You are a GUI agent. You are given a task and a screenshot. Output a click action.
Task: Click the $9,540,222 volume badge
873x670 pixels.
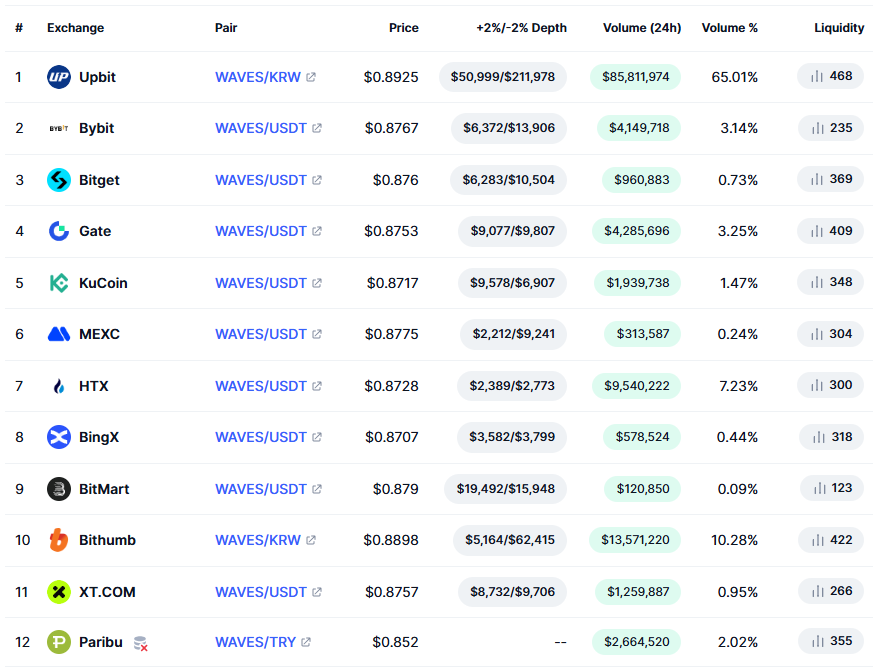[x=636, y=385]
